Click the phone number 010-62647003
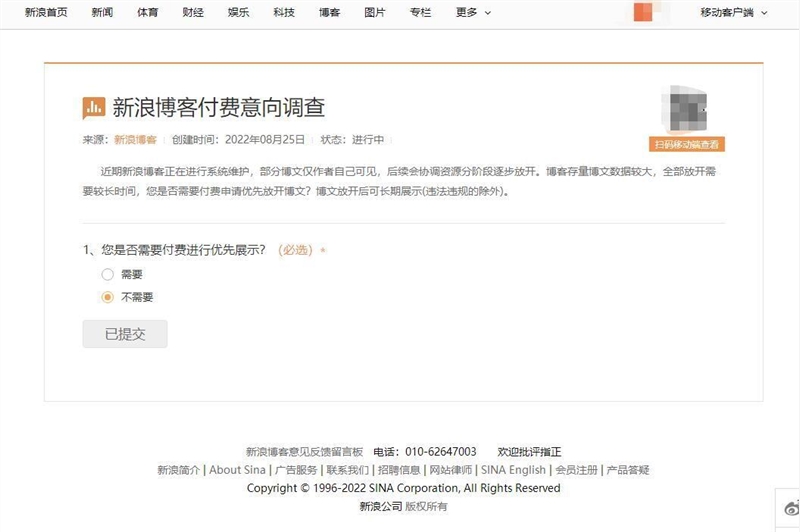 pyautogui.click(x=441, y=452)
